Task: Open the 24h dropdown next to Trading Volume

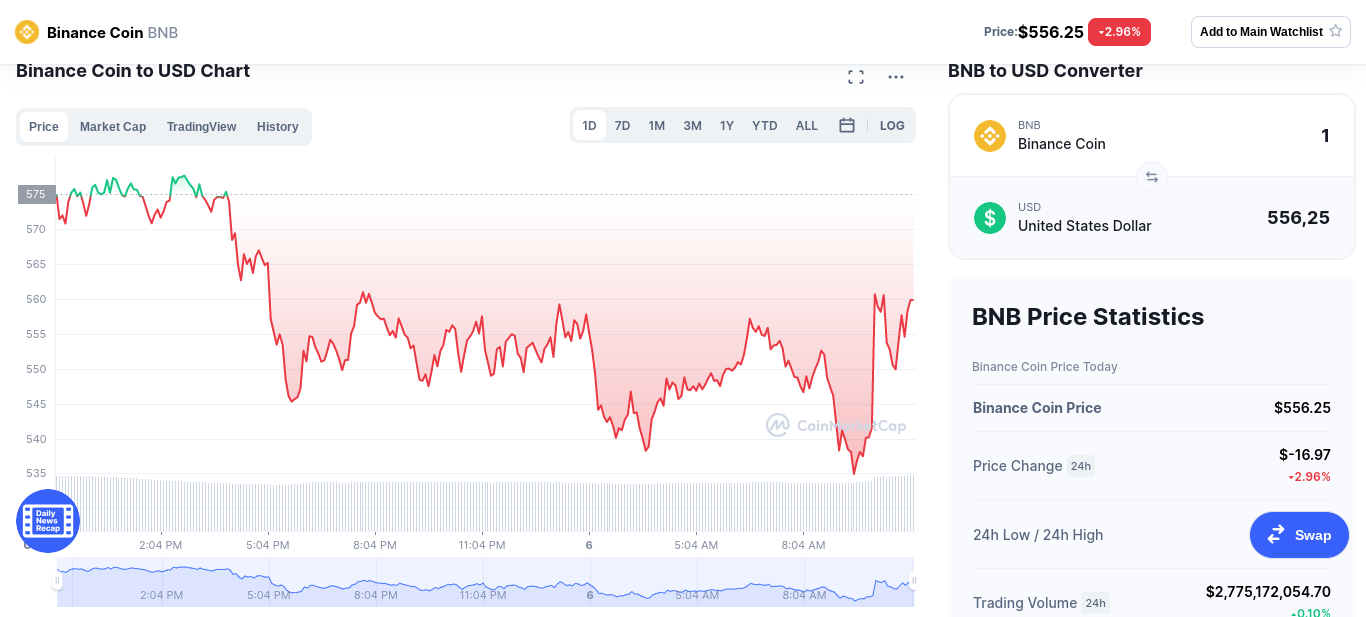Action: 1096,603
